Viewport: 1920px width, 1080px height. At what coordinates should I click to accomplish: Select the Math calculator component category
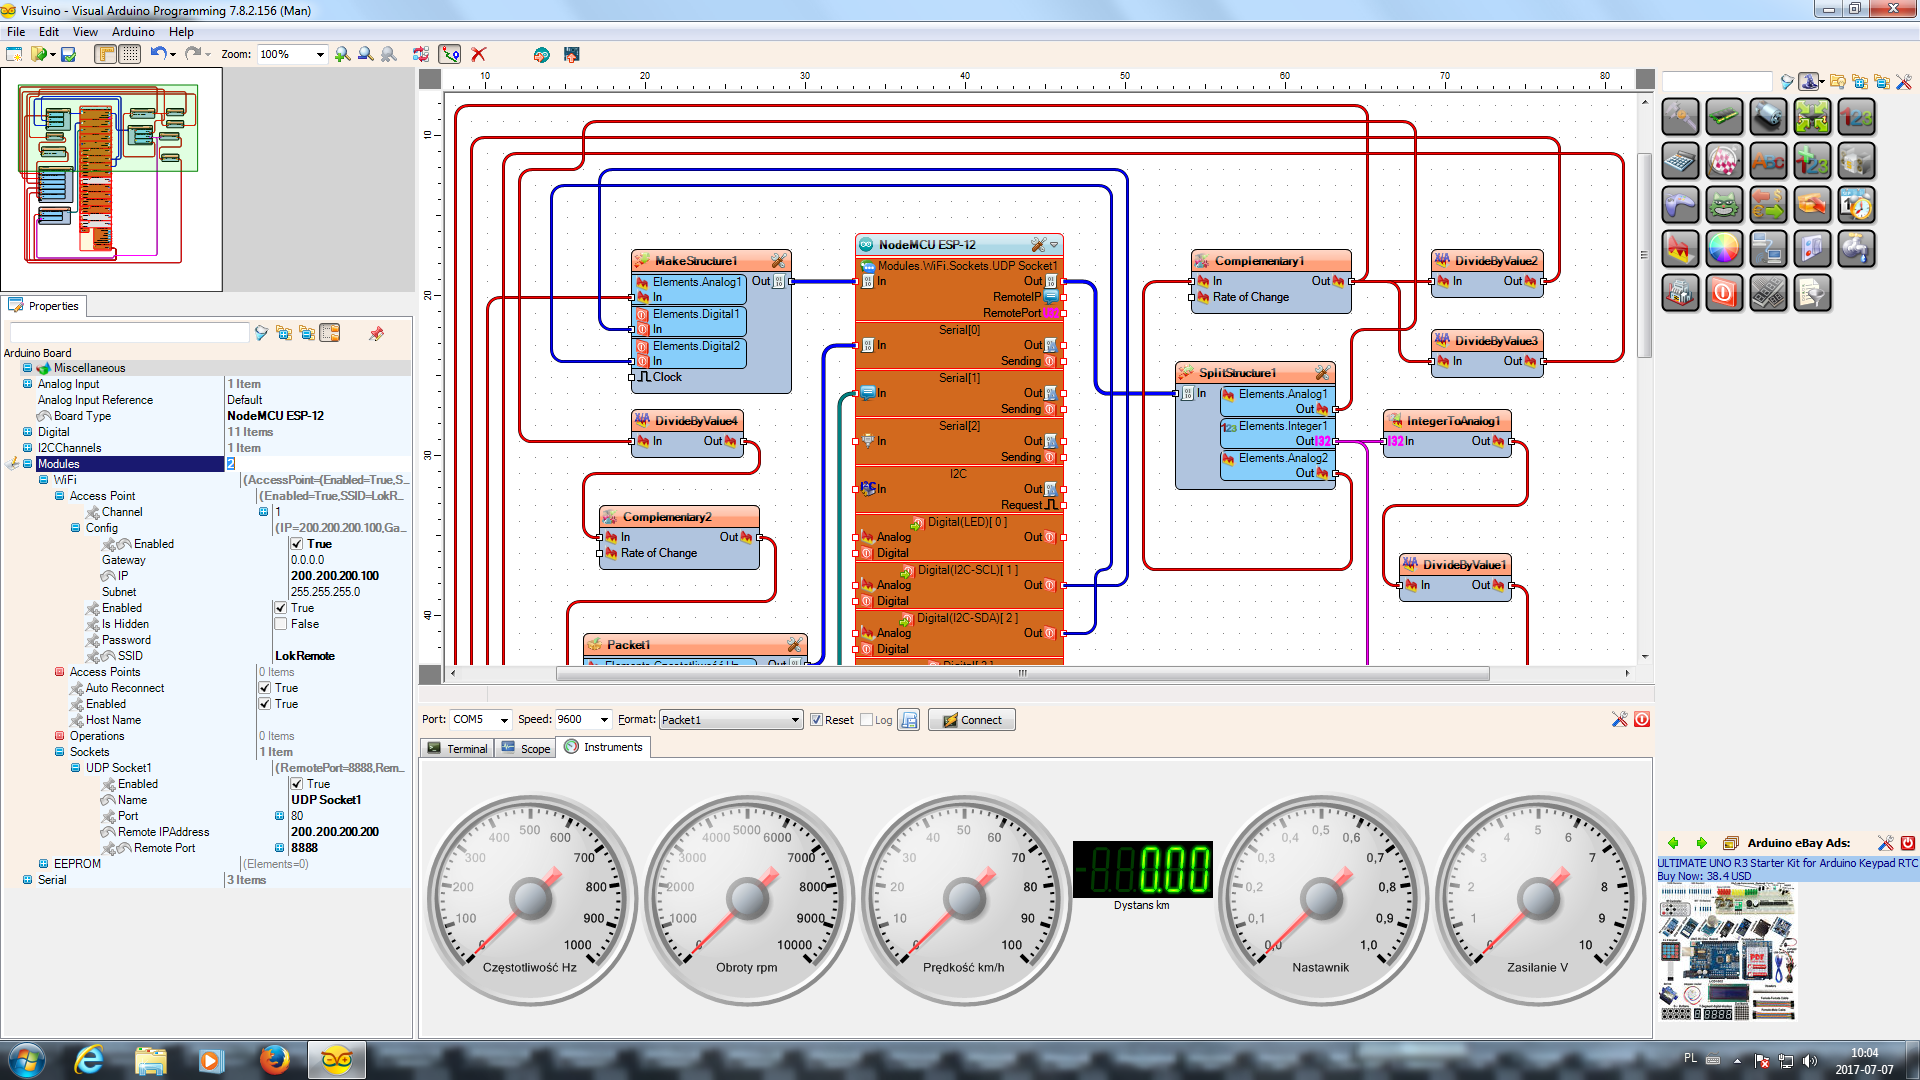(x=1680, y=161)
